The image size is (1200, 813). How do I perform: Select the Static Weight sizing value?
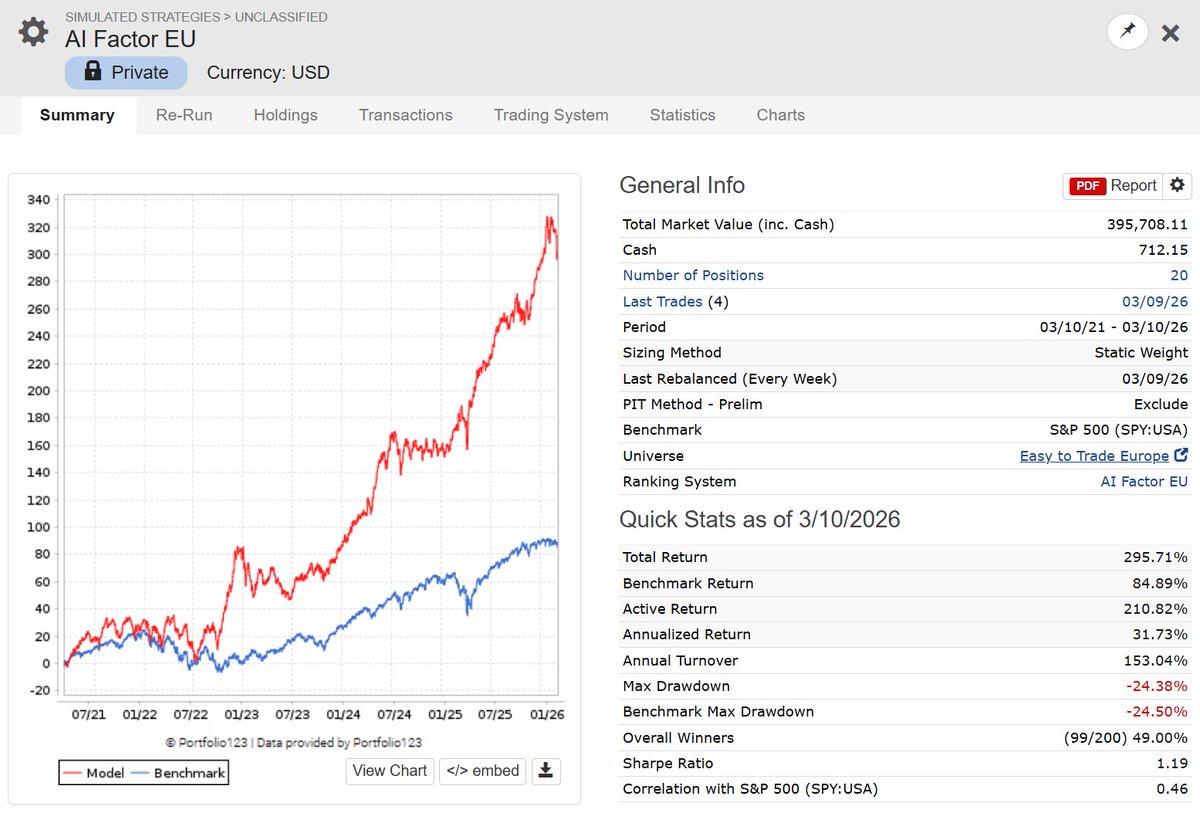coord(1141,352)
